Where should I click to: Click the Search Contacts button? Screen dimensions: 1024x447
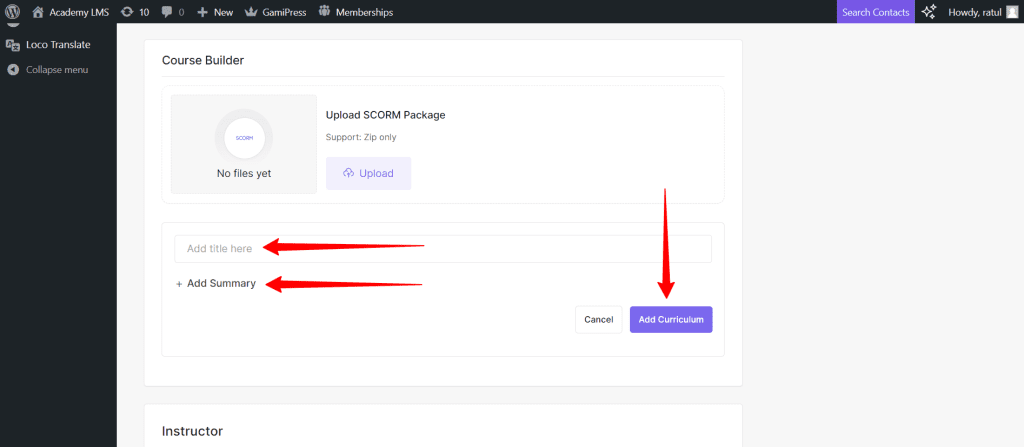(875, 12)
